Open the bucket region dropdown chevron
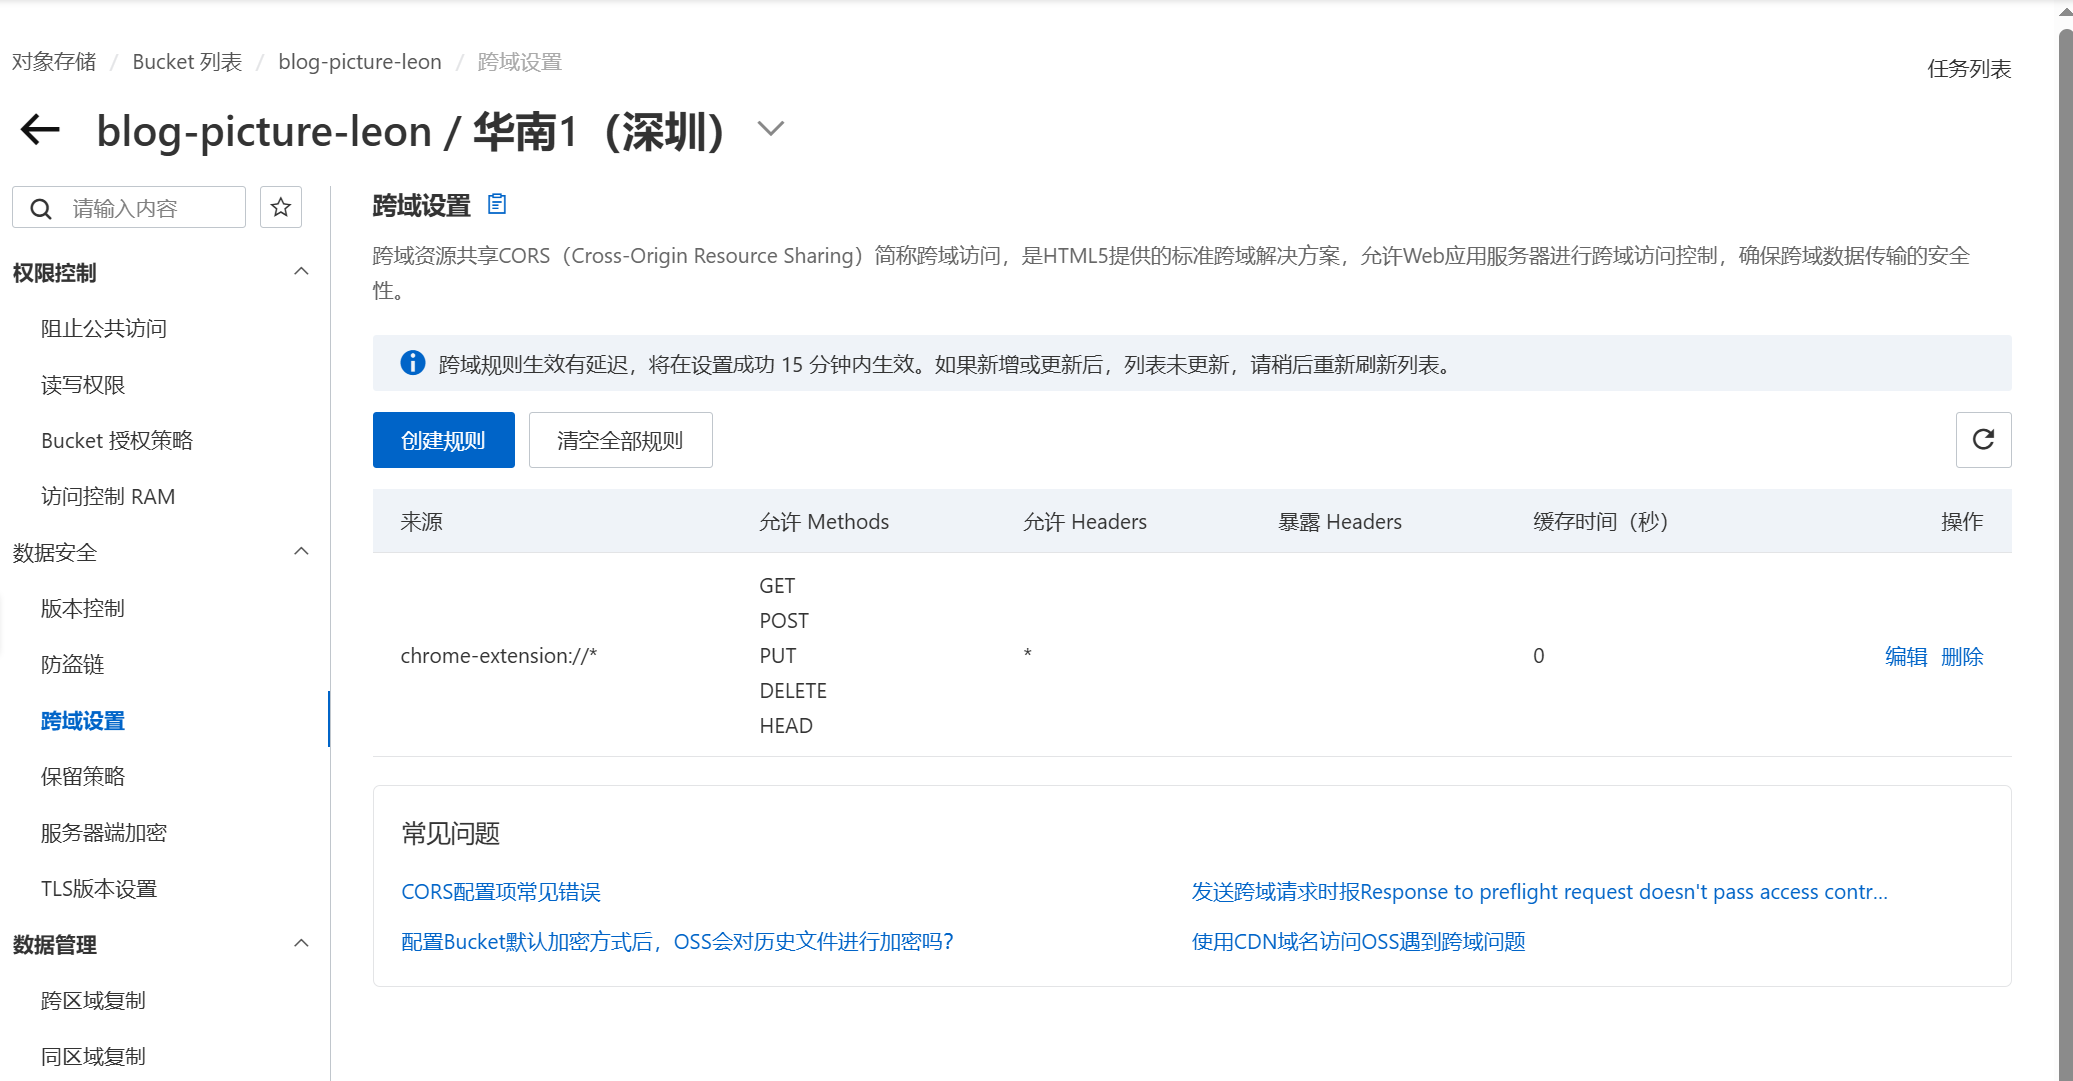The width and height of the screenshot is (2073, 1081). [770, 129]
